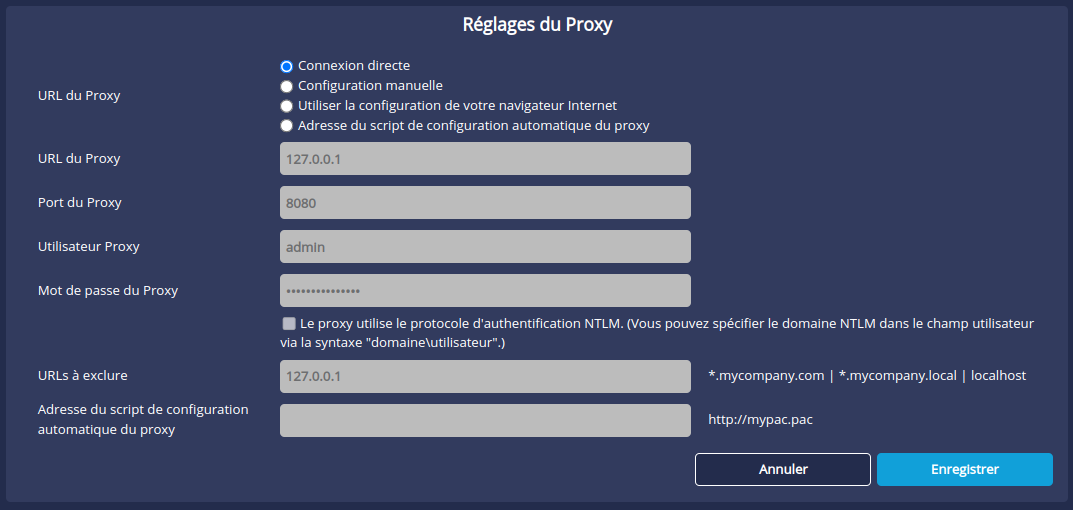
Task: Focus the empty PAC script address field
Action: [485, 420]
